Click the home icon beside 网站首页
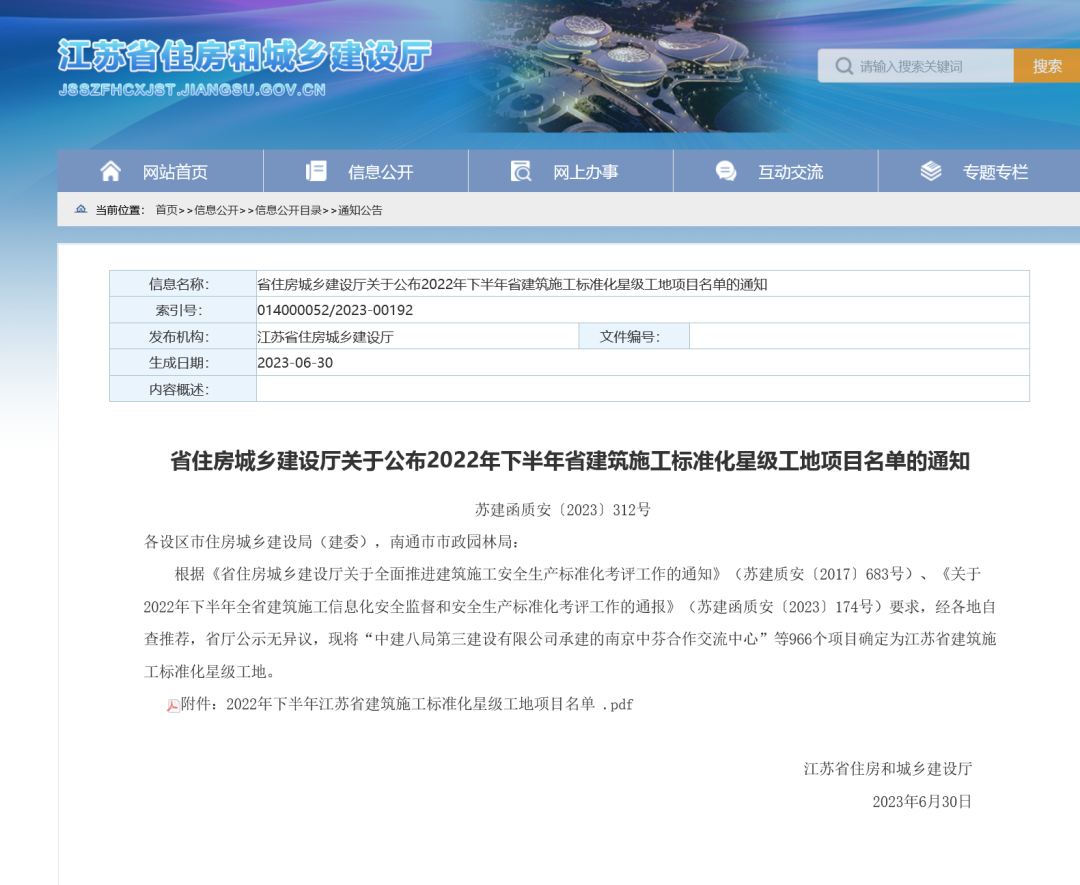 point(111,171)
